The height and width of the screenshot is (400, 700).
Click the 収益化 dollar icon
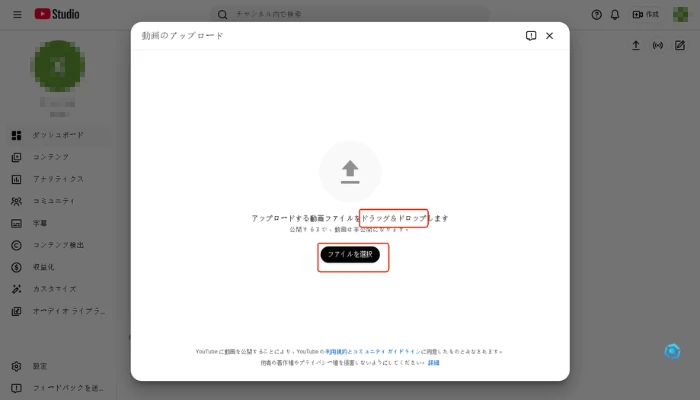pyautogui.click(x=17, y=267)
